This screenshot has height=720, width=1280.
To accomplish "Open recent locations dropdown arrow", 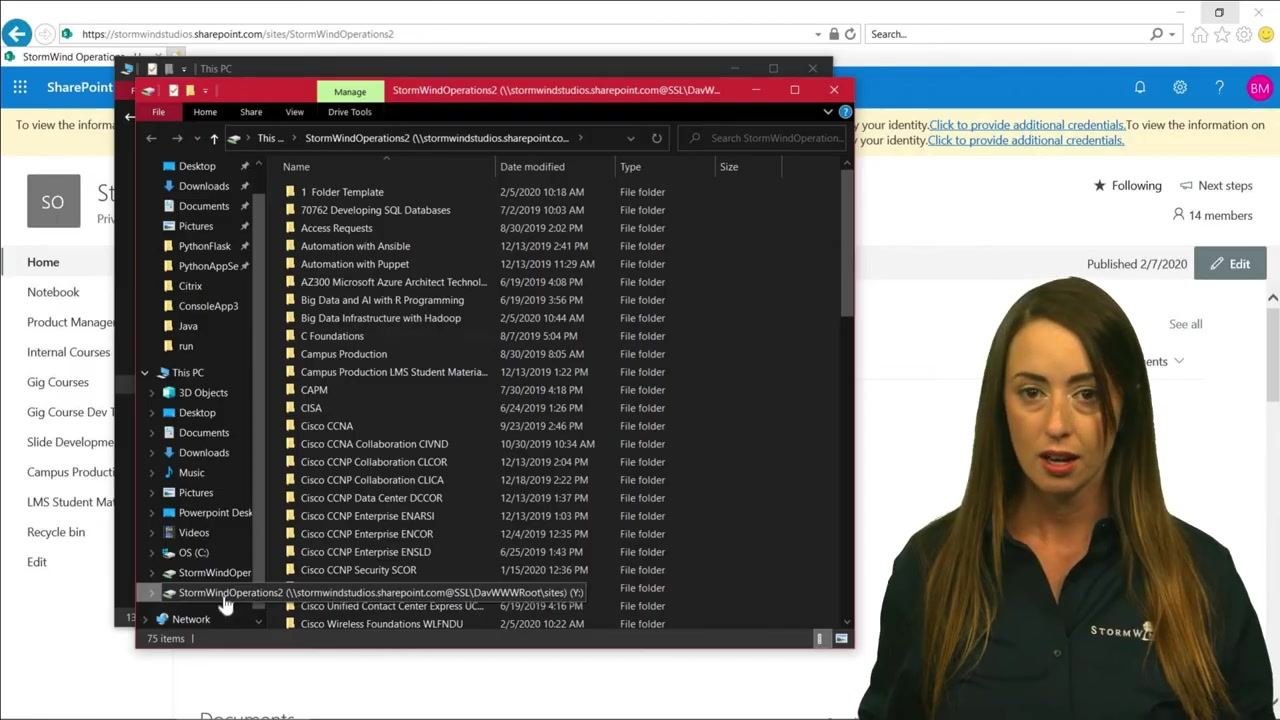I will 196,138.
